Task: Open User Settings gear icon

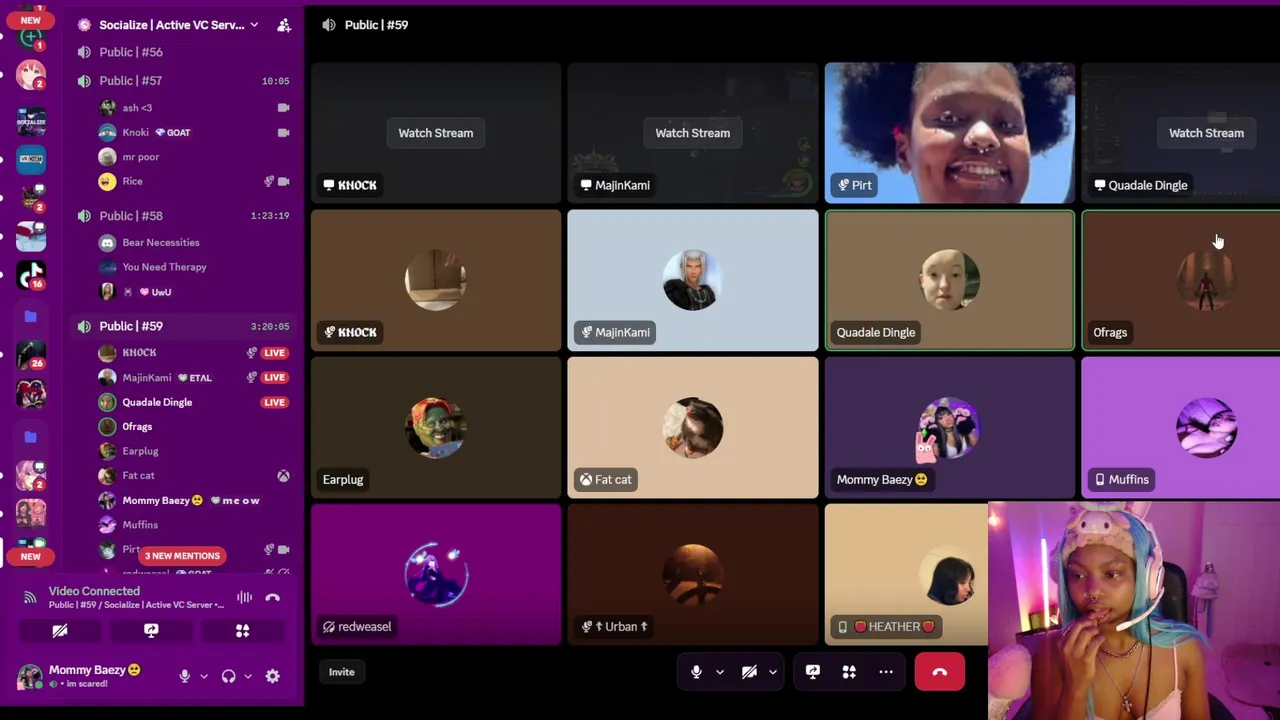Action: [x=272, y=676]
